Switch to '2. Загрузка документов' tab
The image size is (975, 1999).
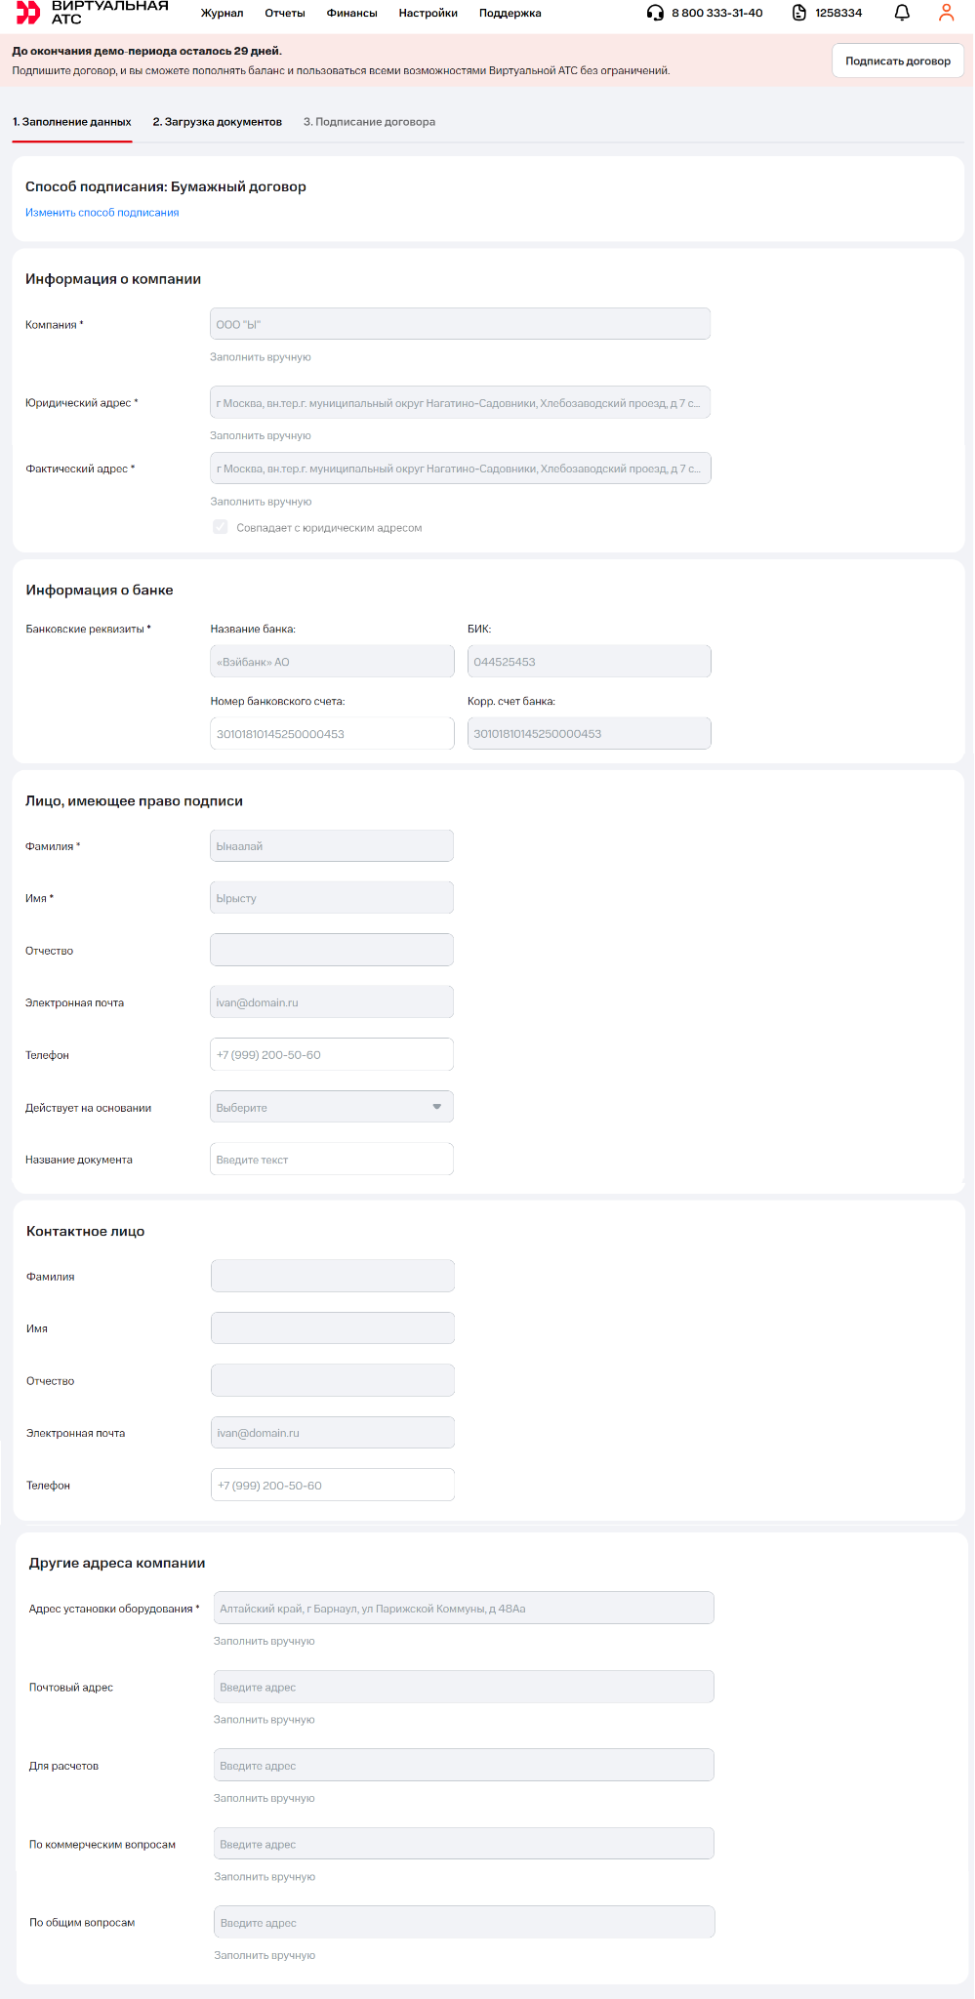coord(217,122)
